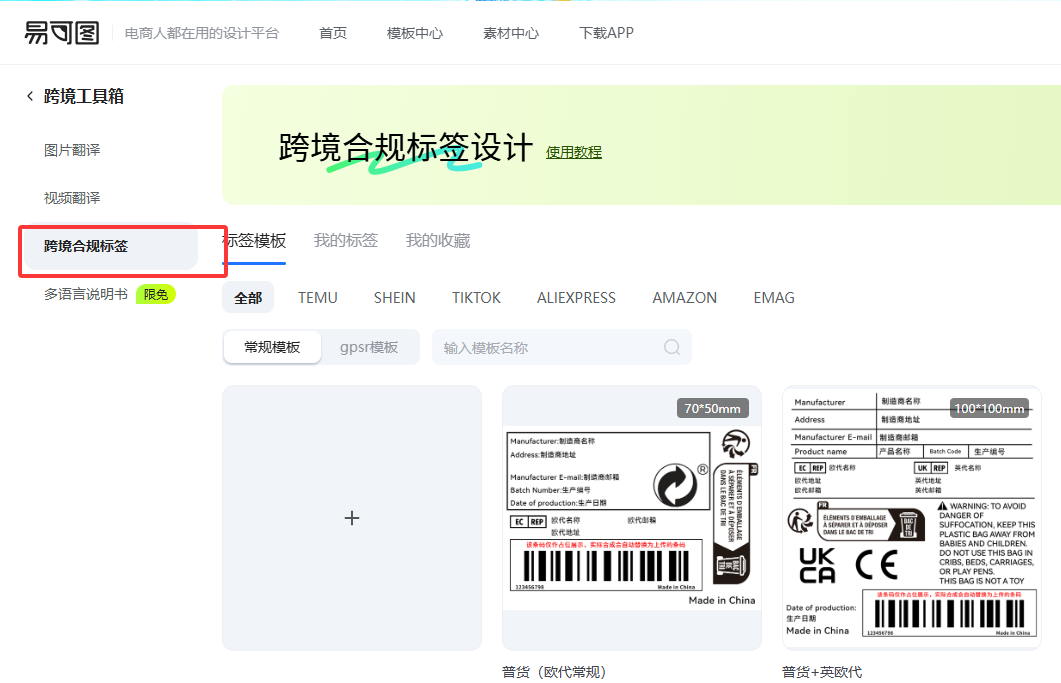The image size is (1061, 683).
Task: Switch to the 我的标签 tab
Action: tap(346, 241)
